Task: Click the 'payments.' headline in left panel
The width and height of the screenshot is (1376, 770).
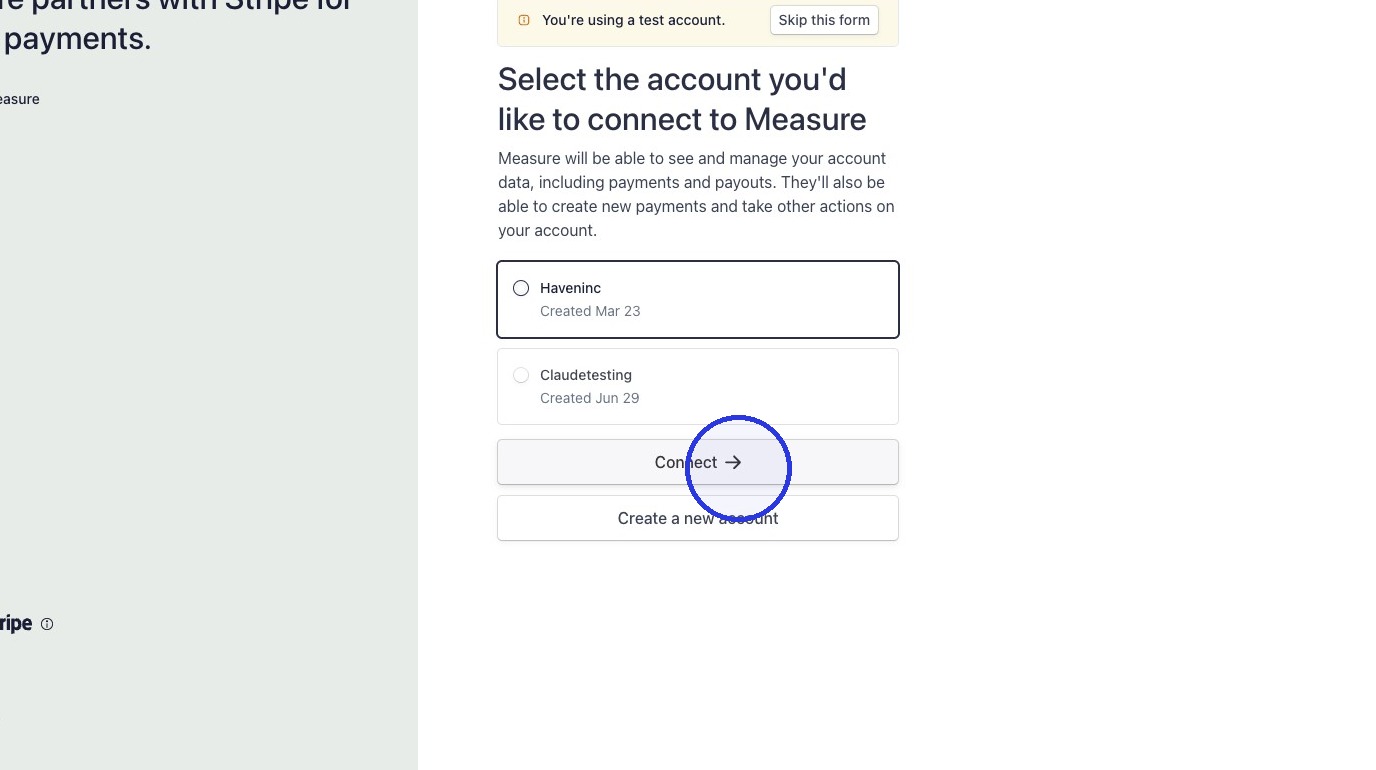Action: pos(76,39)
